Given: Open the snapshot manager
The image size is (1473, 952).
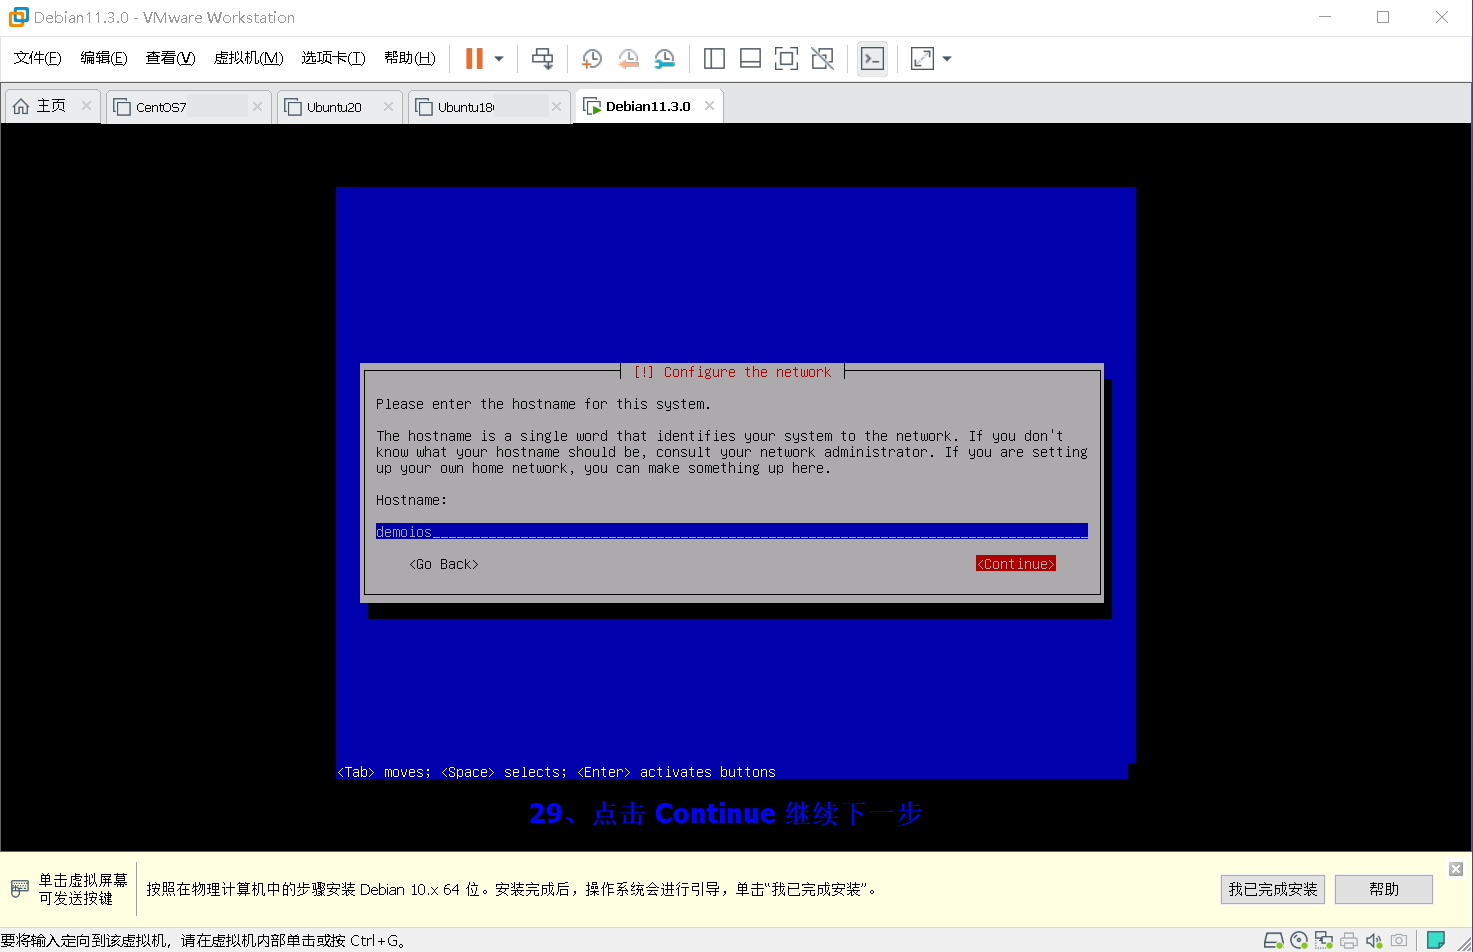Looking at the screenshot, I should [x=665, y=59].
